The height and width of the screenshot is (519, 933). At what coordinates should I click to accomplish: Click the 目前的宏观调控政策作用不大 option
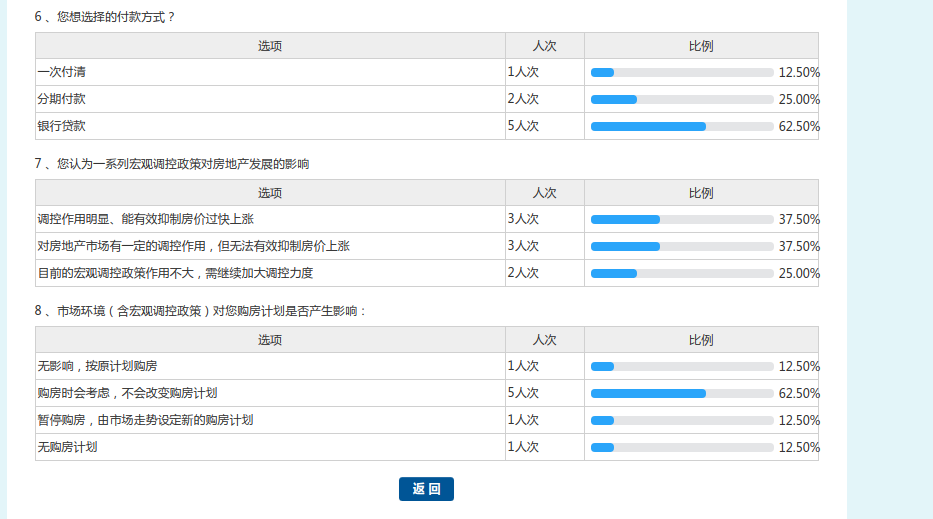pyautogui.click(x=182, y=273)
